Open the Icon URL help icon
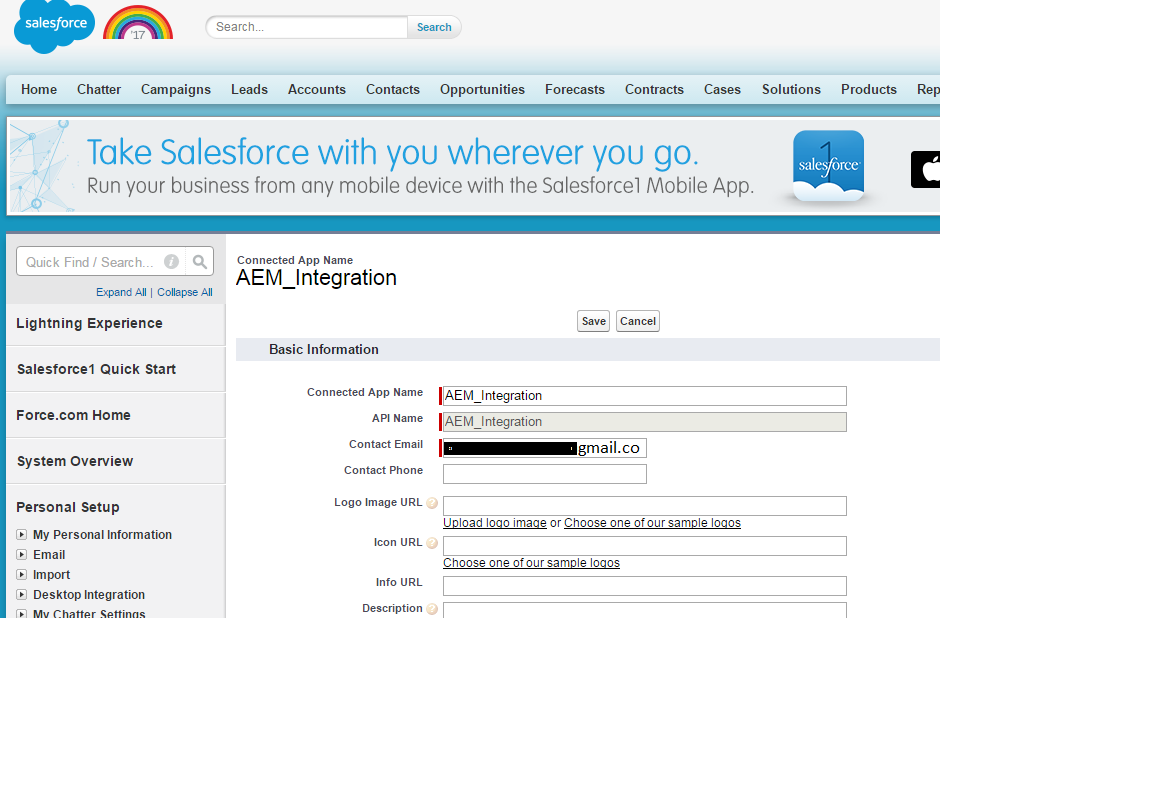The image size is (1169, 808). pos(432,543)
